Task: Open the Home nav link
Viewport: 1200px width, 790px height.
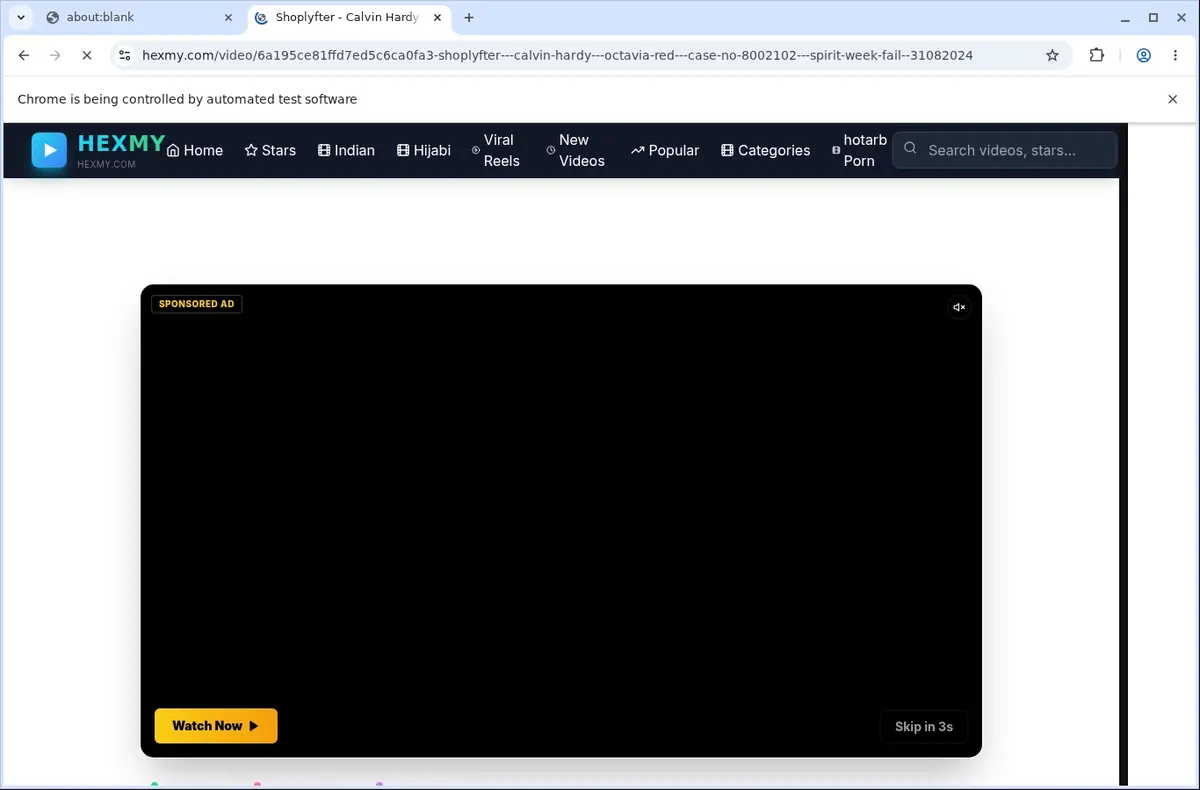Action: coord(195,150)
